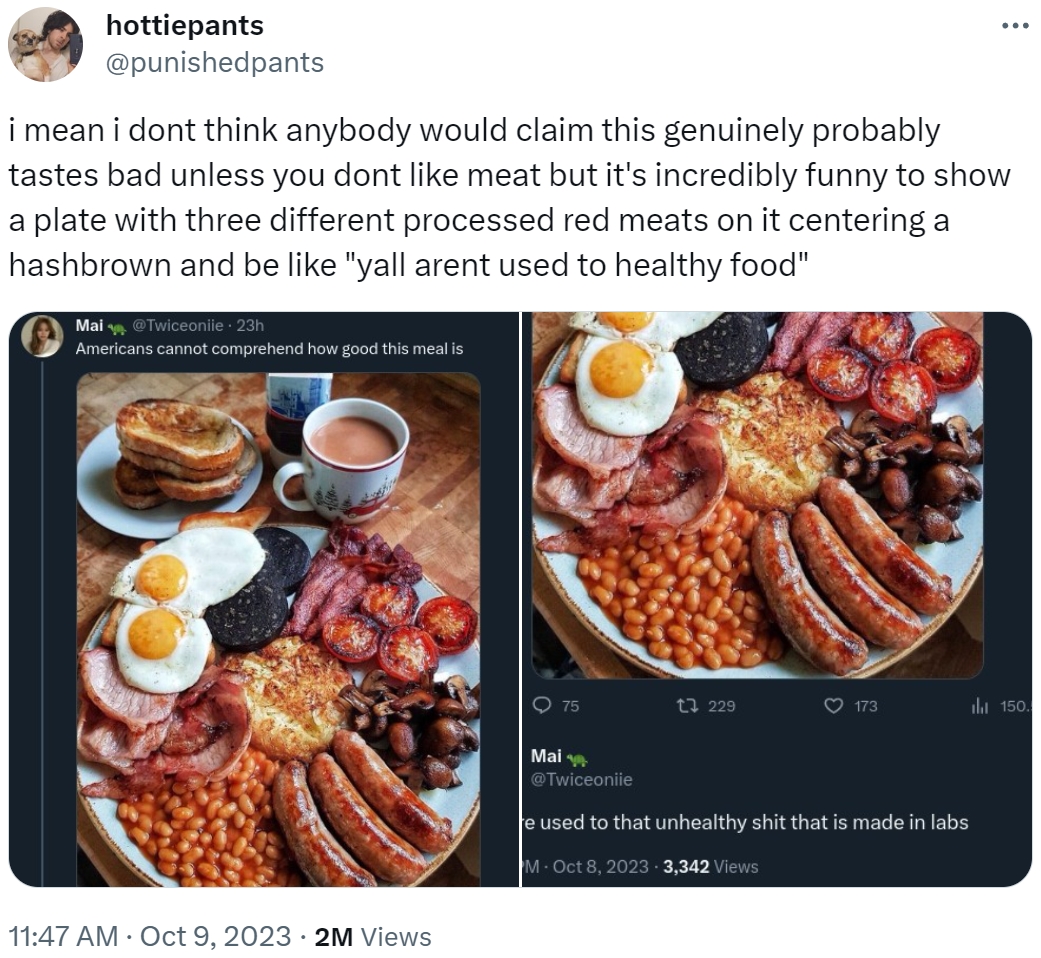Click the @Twiceoniie handle below Mai on right
Image resolution: width=1041 pixels, height=958 pixels.
click(582, 779)
